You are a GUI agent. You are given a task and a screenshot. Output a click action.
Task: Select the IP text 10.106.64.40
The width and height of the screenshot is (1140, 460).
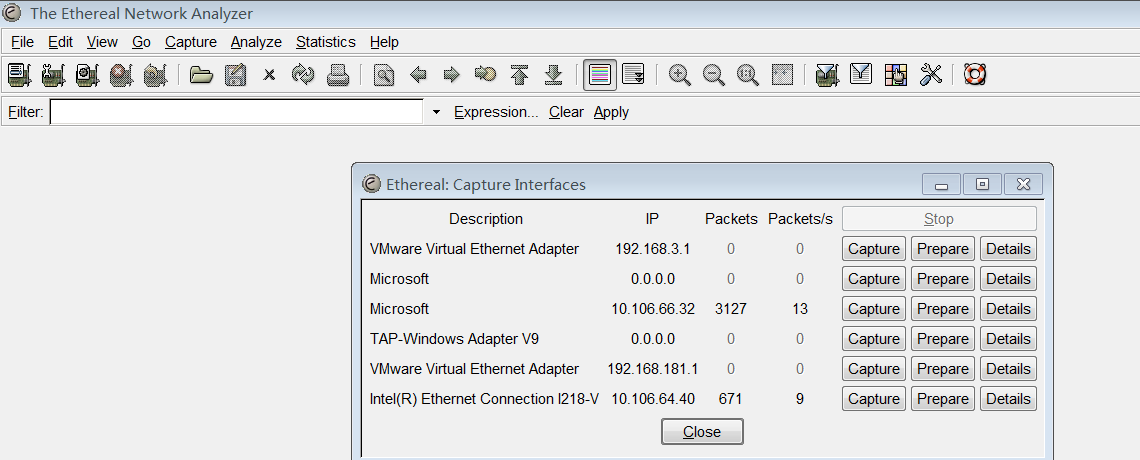653,399
